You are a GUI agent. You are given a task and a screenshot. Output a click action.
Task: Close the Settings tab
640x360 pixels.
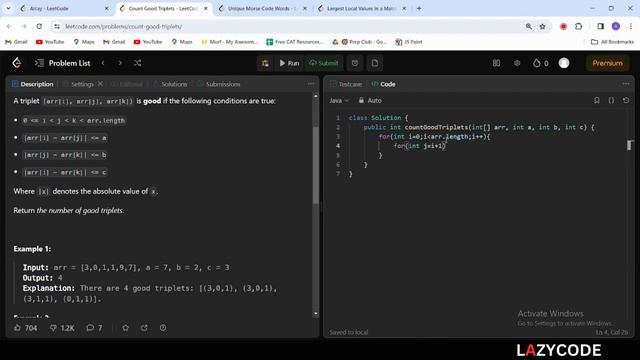(x=100, y=84)
